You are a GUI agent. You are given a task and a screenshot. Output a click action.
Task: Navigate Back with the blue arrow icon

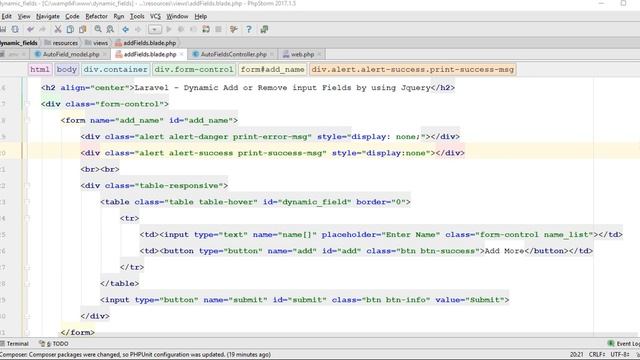click(x=126, y=29)
